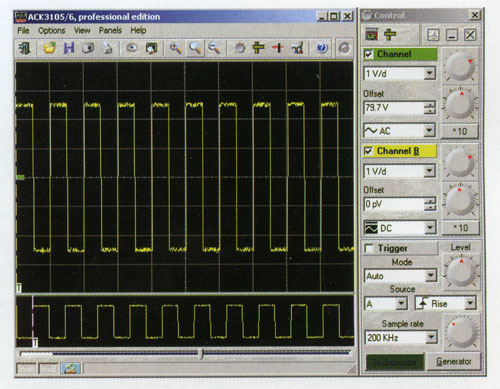
Task: Click the open folder icon in toolbar
Action: click(49, 48)
